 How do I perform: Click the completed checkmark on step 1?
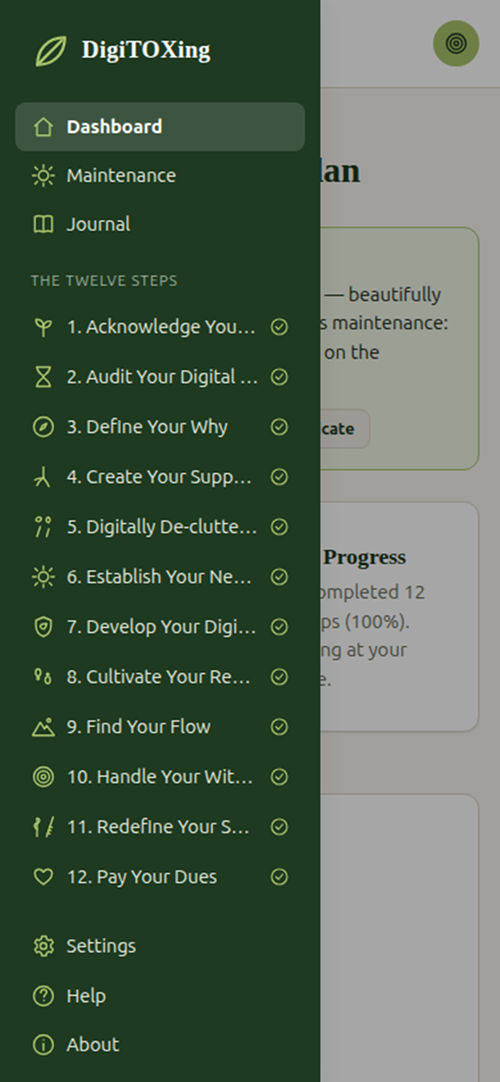click(279, 327)
